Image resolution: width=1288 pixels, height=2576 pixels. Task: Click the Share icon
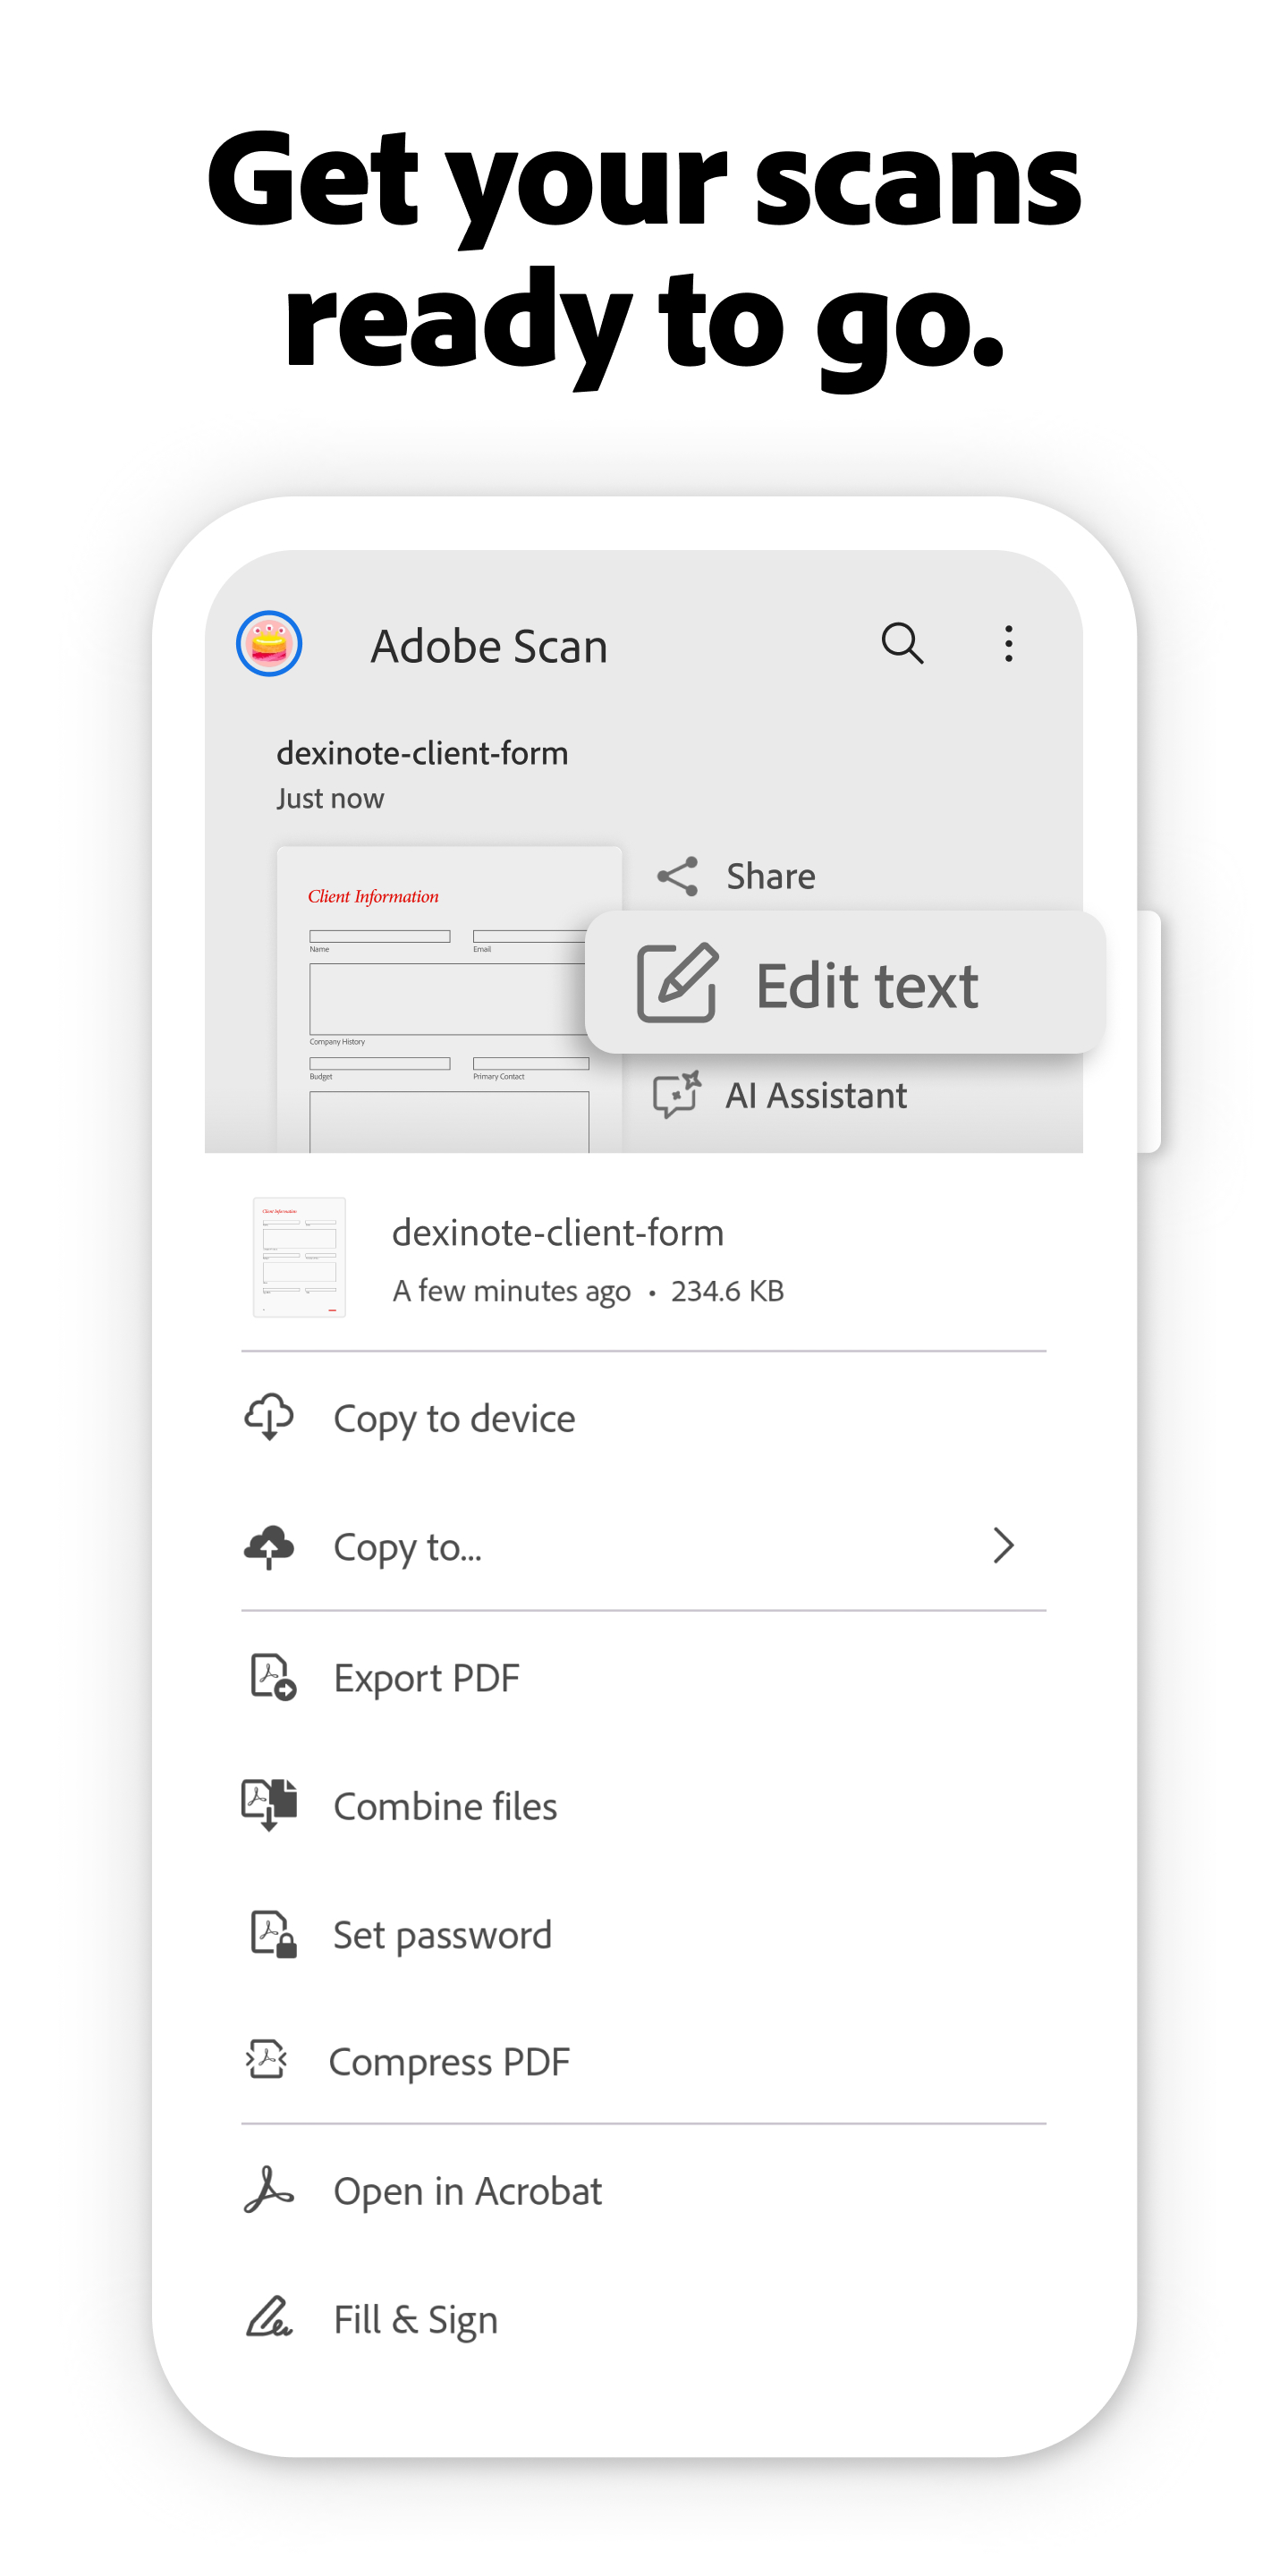click(677, 876)
